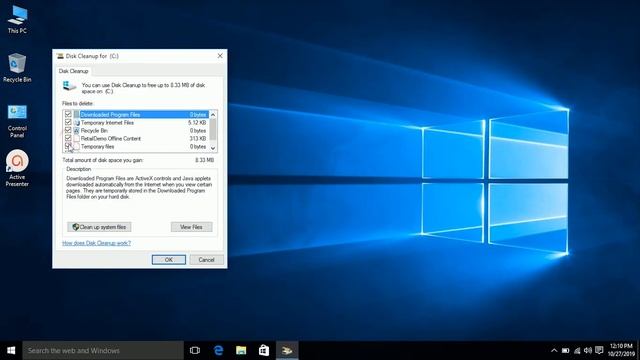Launch Microsoft Edge from the taskbar

[x=218, y=351]
